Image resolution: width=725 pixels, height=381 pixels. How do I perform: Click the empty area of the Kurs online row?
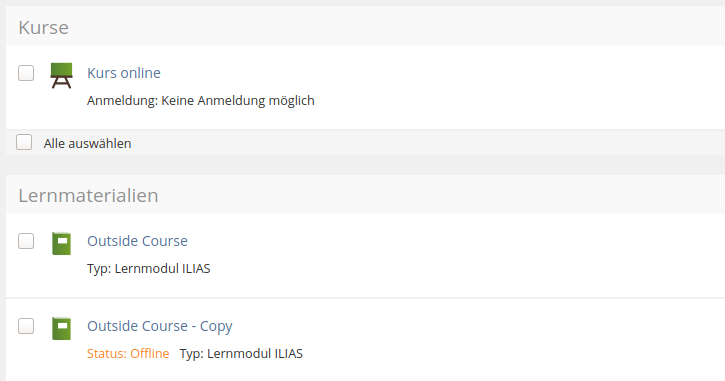(x=509, y=87)
